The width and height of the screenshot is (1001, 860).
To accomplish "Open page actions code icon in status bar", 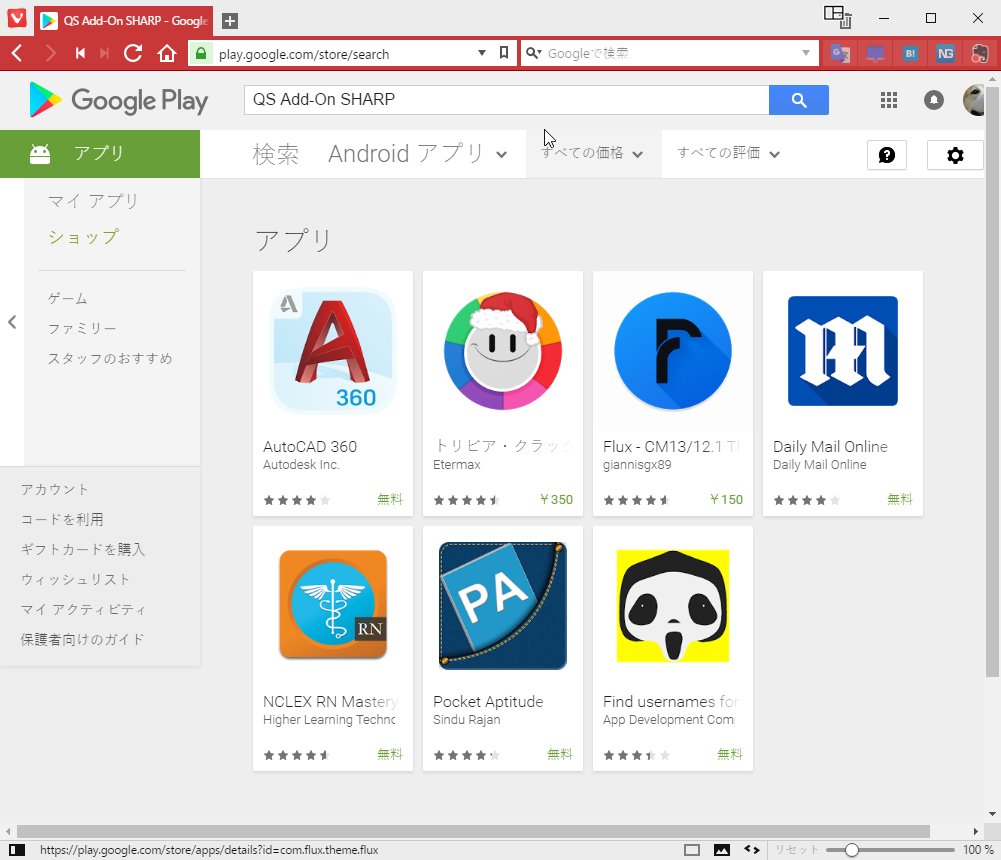I will click(752, 850).
